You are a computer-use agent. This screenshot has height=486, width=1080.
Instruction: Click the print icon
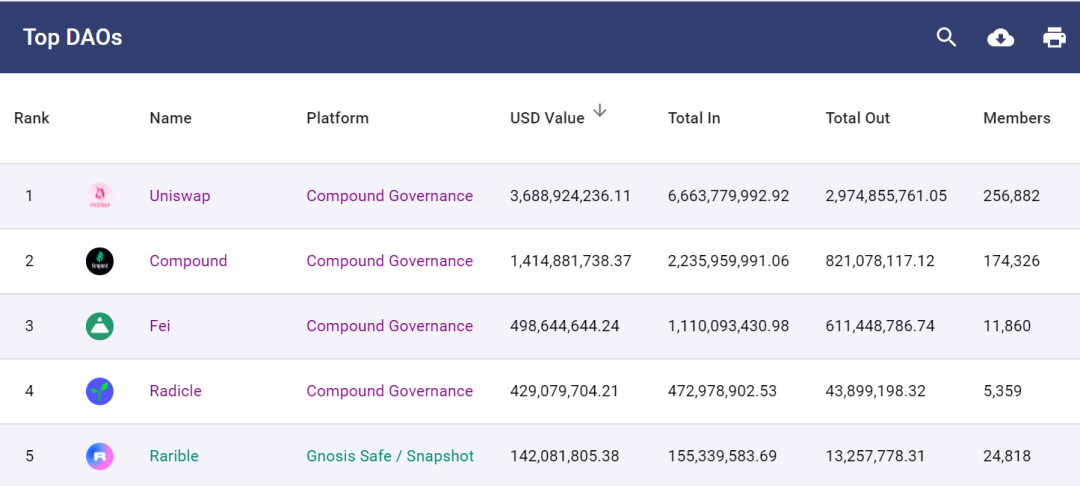(1054, 38)
